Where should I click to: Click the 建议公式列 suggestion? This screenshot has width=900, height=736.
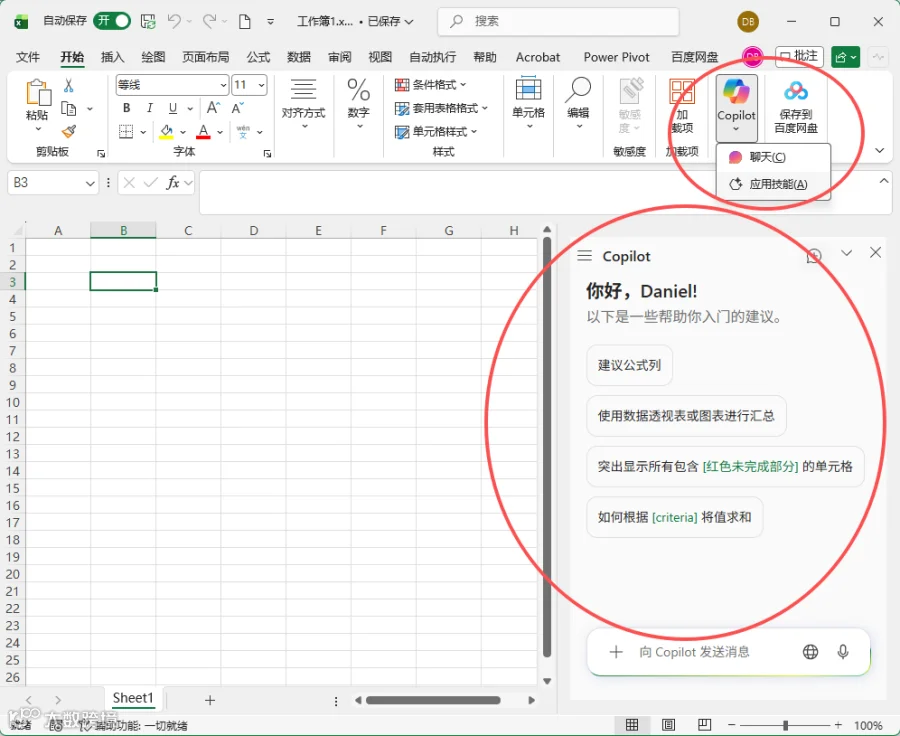[x=630, y=365]
